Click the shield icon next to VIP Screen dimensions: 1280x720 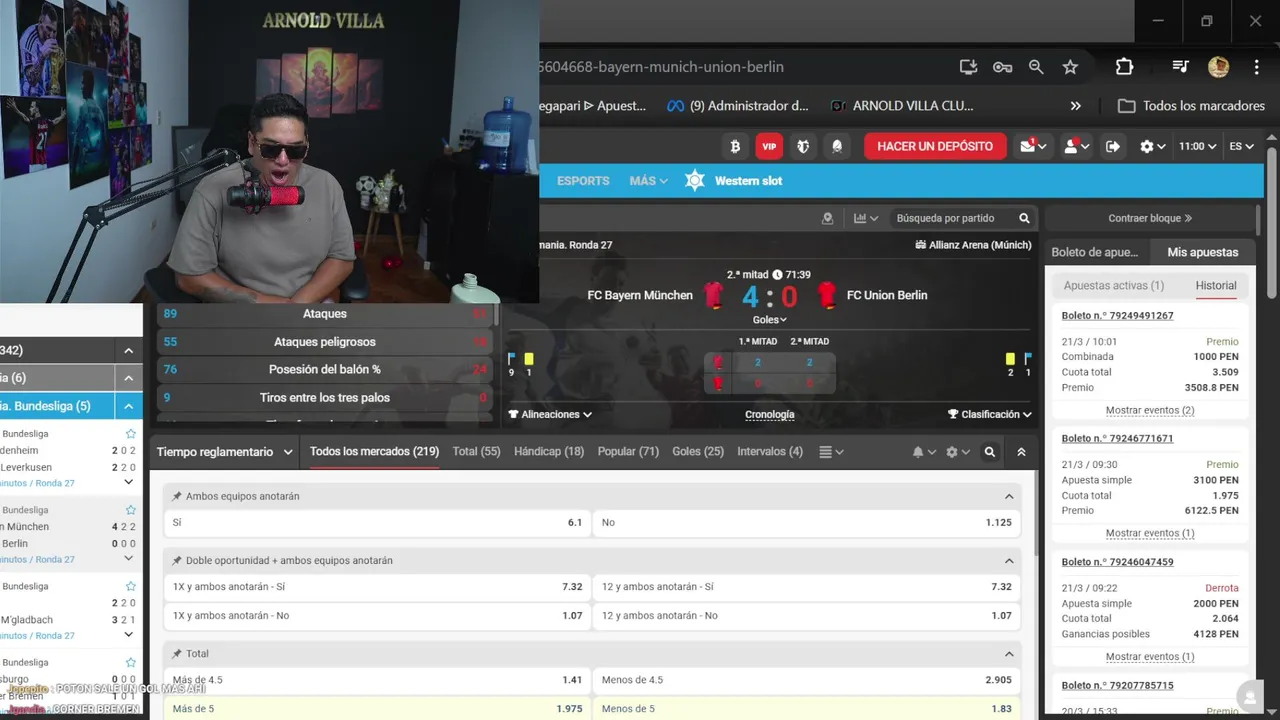point(803,146)
